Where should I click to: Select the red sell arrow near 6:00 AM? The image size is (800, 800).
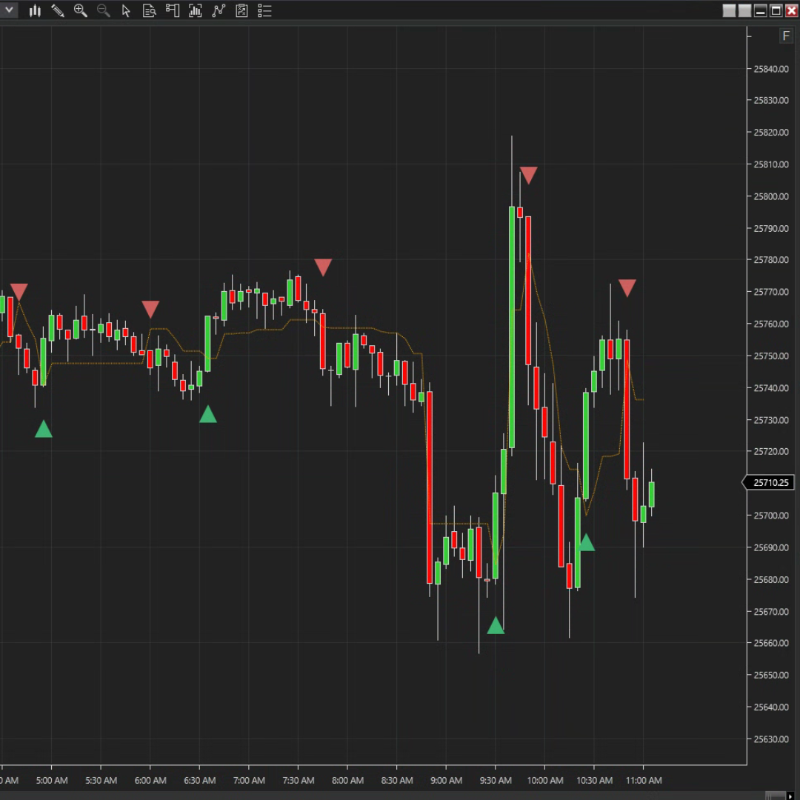[151, 309]
